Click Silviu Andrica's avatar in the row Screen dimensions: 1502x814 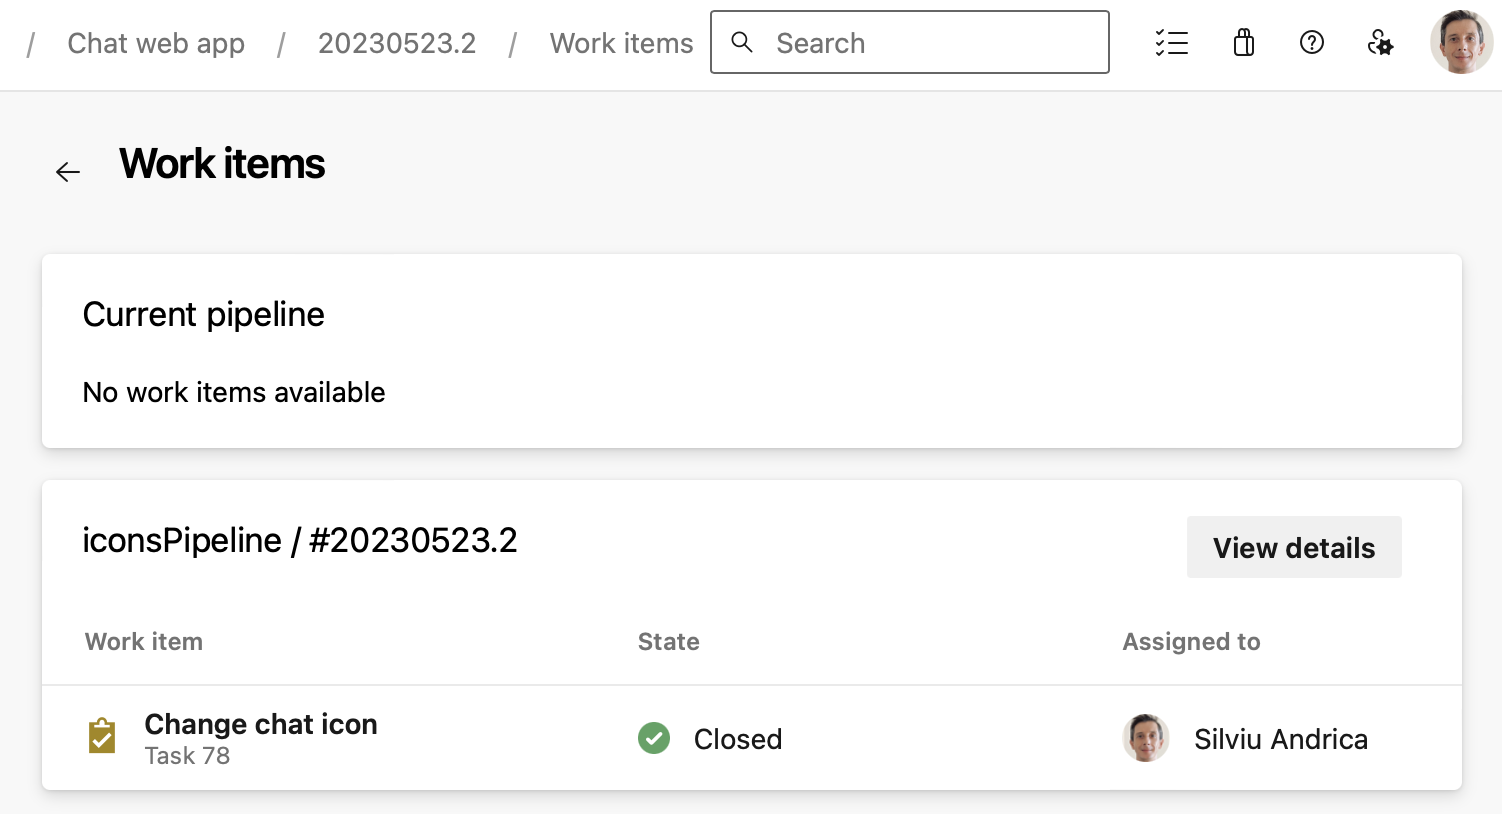(x=1146, y=738)
